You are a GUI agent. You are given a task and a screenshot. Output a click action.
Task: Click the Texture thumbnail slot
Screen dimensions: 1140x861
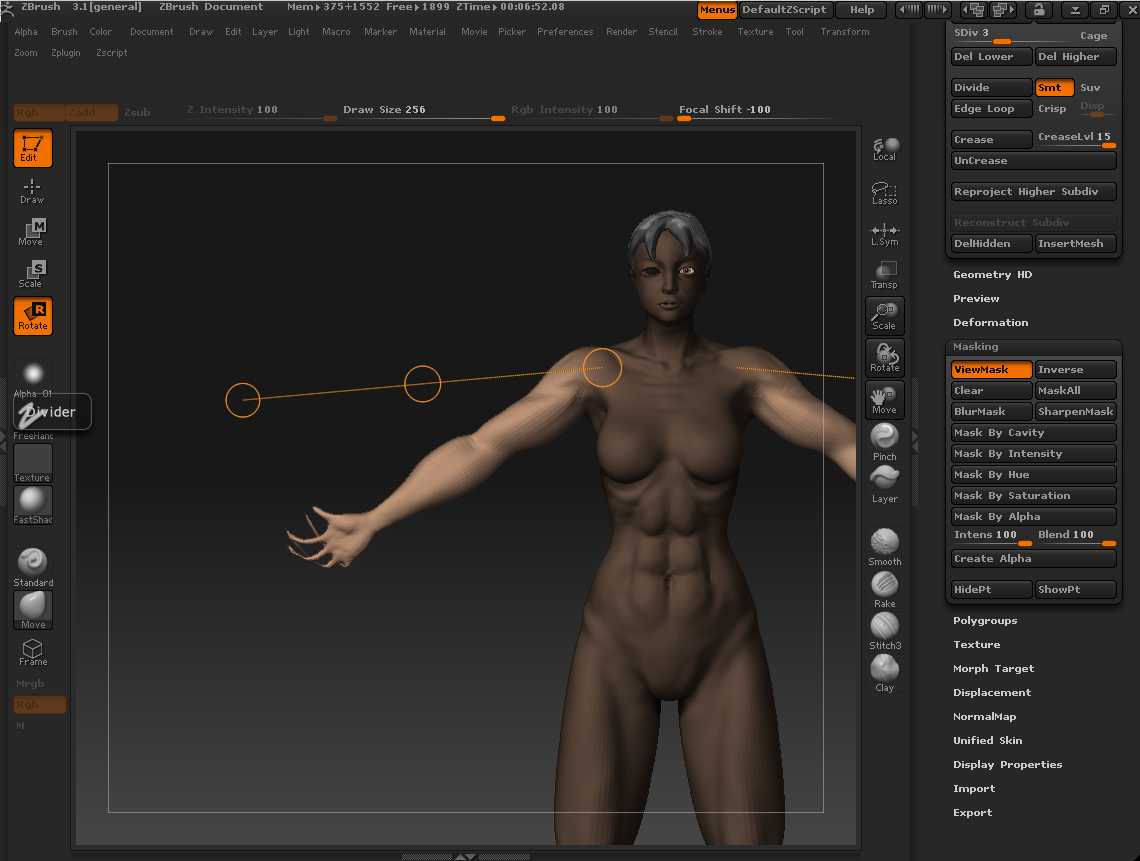click(x=32, y=463)
